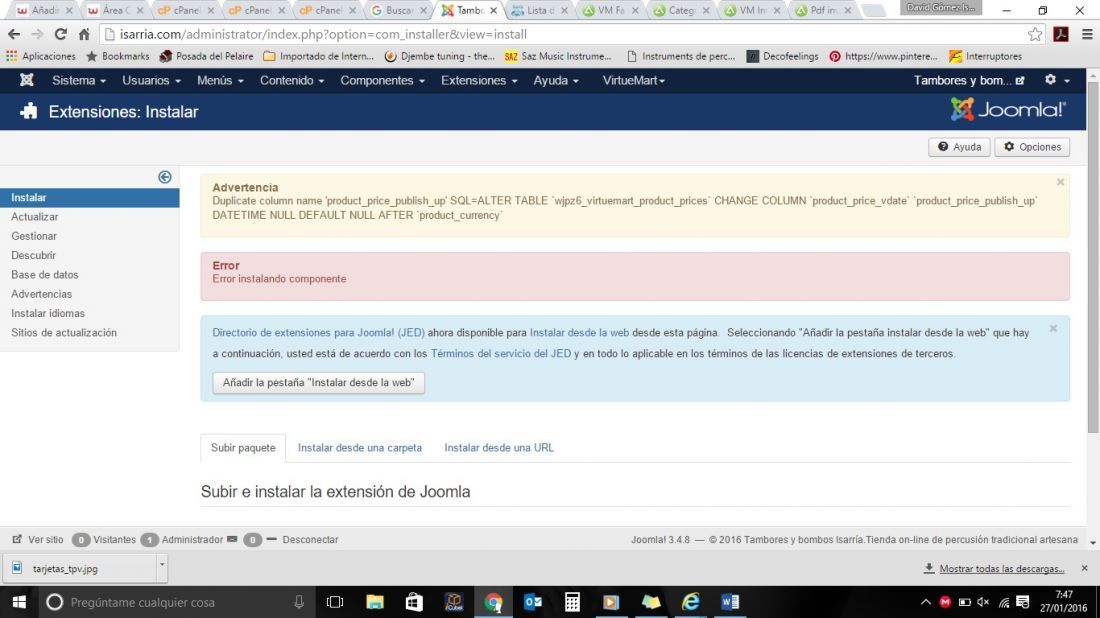Open the settings gear user menu

click(x=1057, y=80)
